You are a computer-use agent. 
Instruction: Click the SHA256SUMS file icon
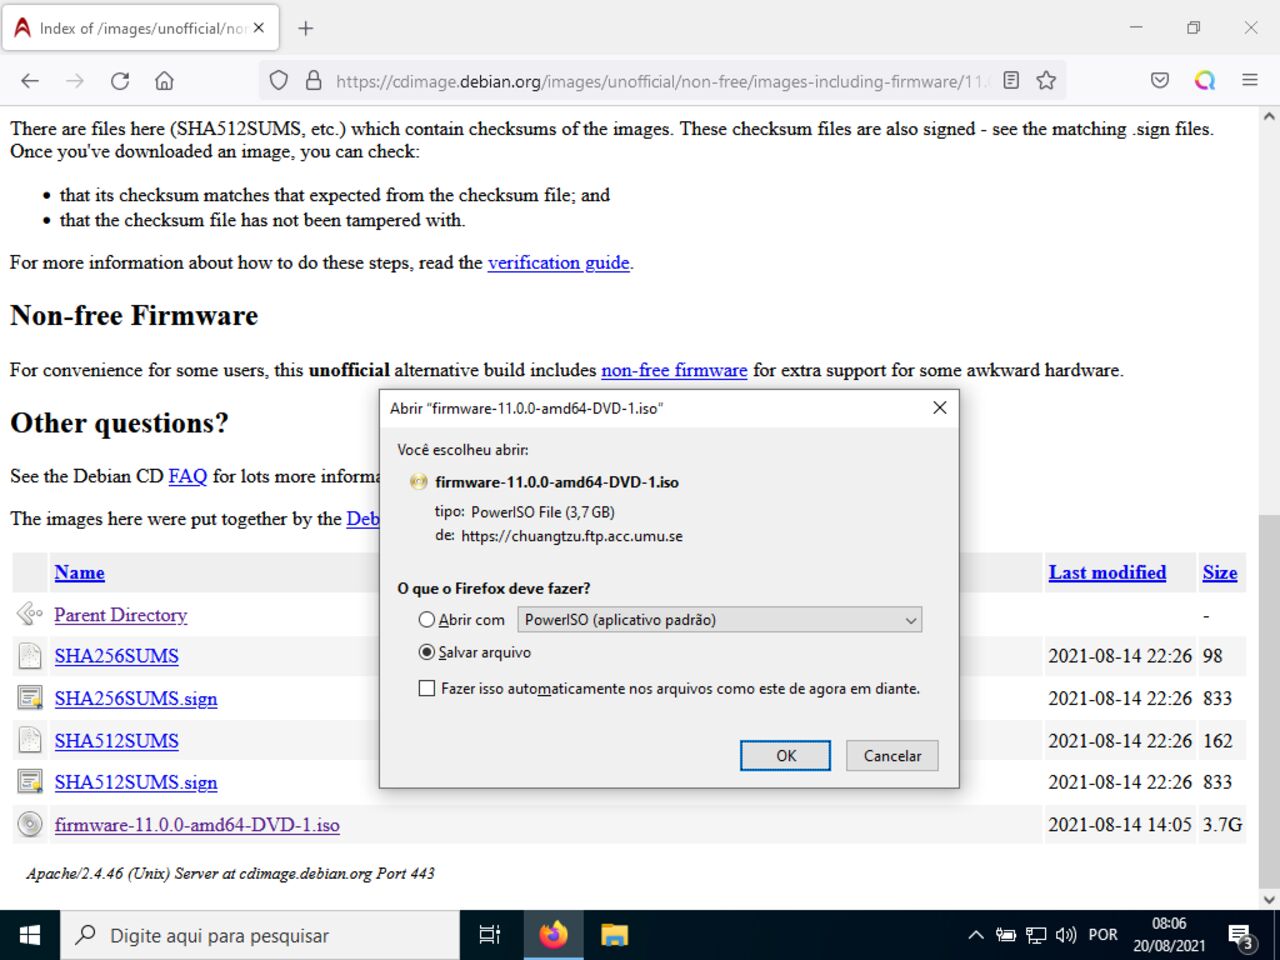coord(30,656)
